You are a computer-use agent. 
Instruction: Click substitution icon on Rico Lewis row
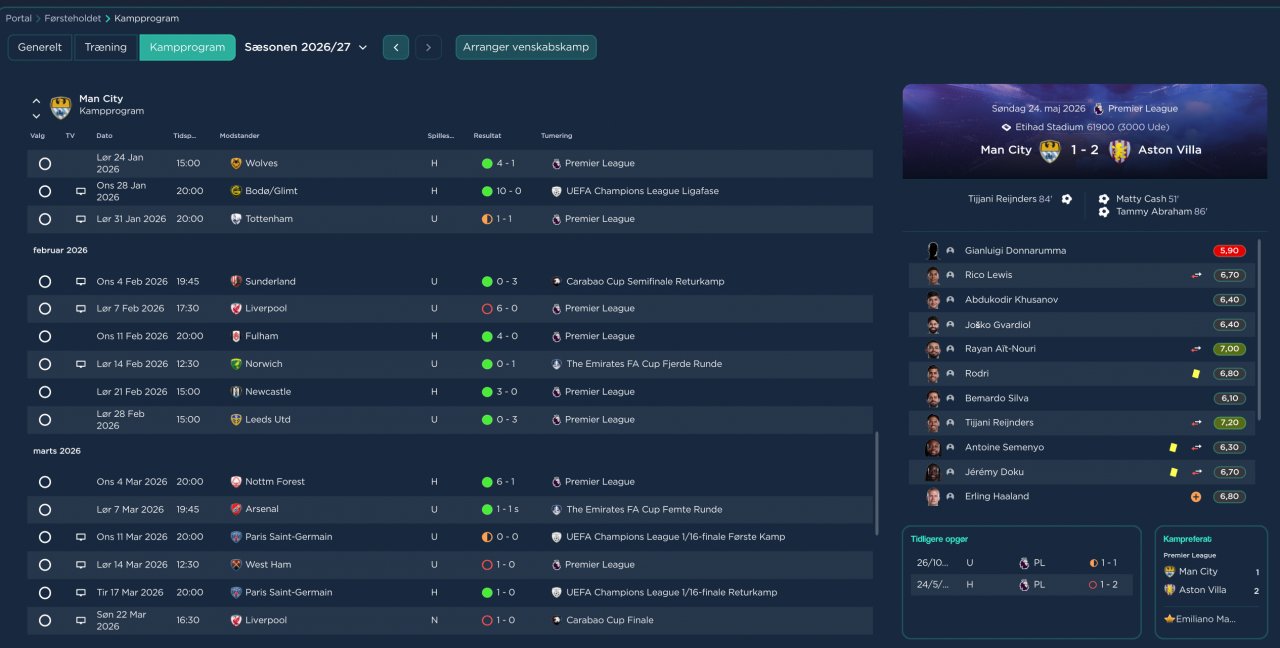tap(1195, 275)
